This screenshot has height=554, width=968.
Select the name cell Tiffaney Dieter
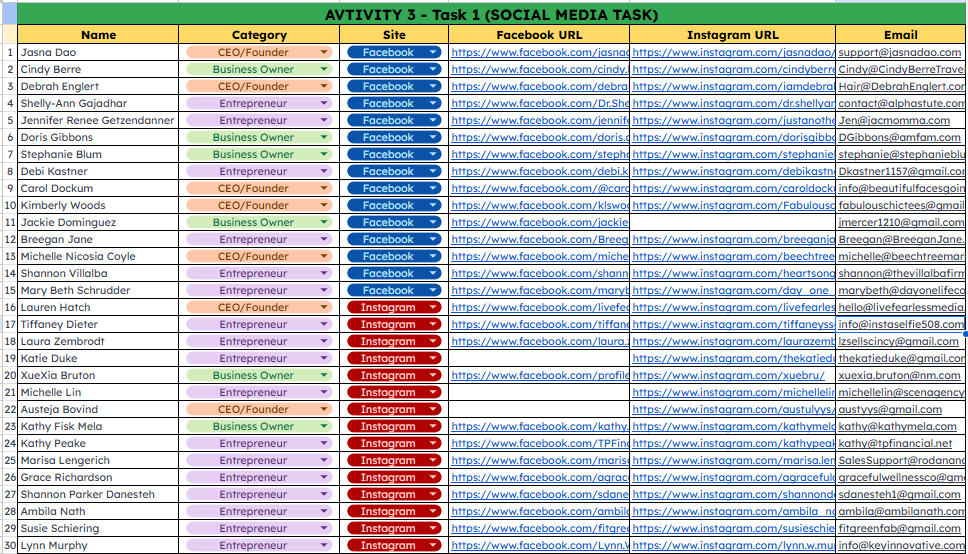(98, 324)
